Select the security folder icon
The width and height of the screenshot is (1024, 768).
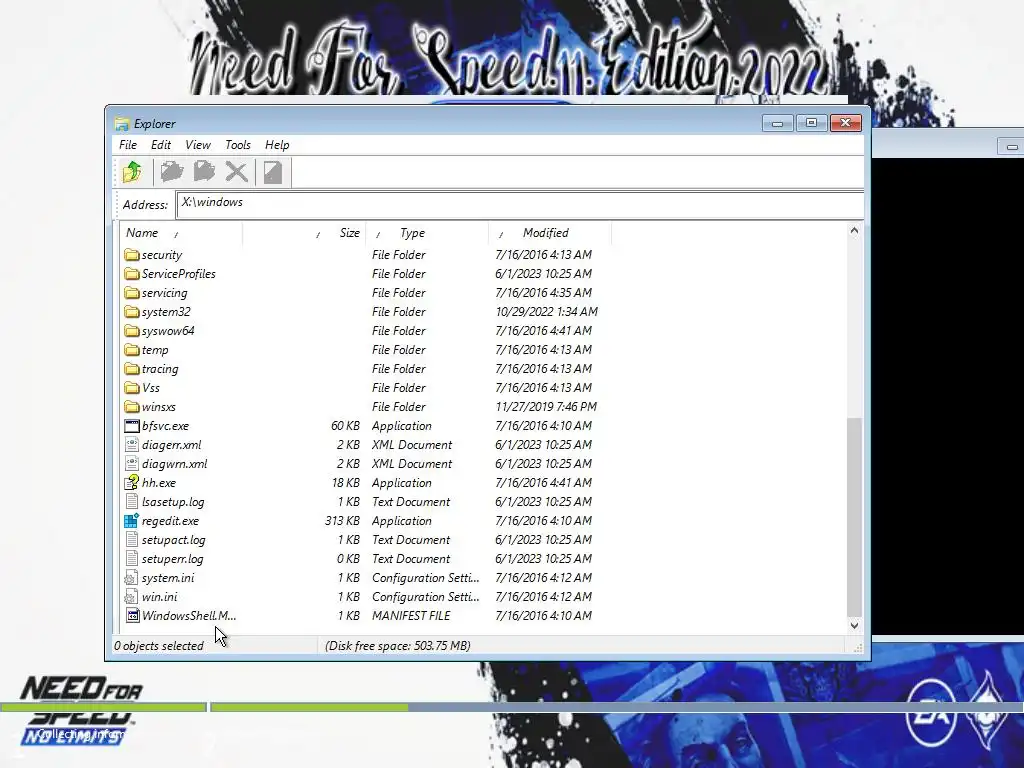click(x=132, y=255)
